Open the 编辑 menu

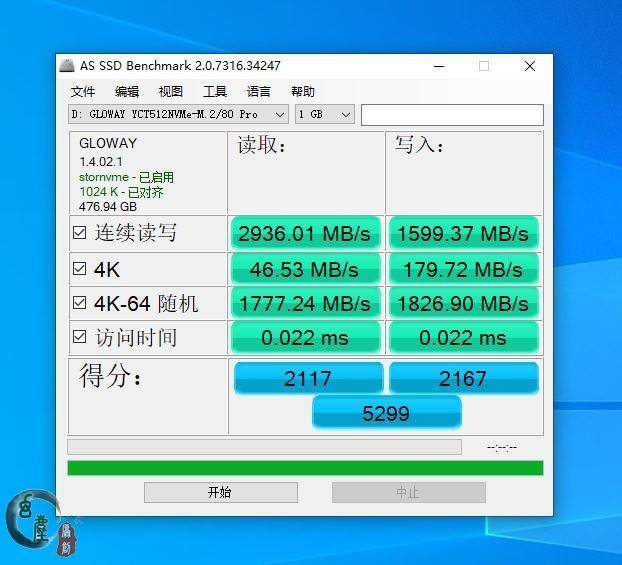point(127,92)
